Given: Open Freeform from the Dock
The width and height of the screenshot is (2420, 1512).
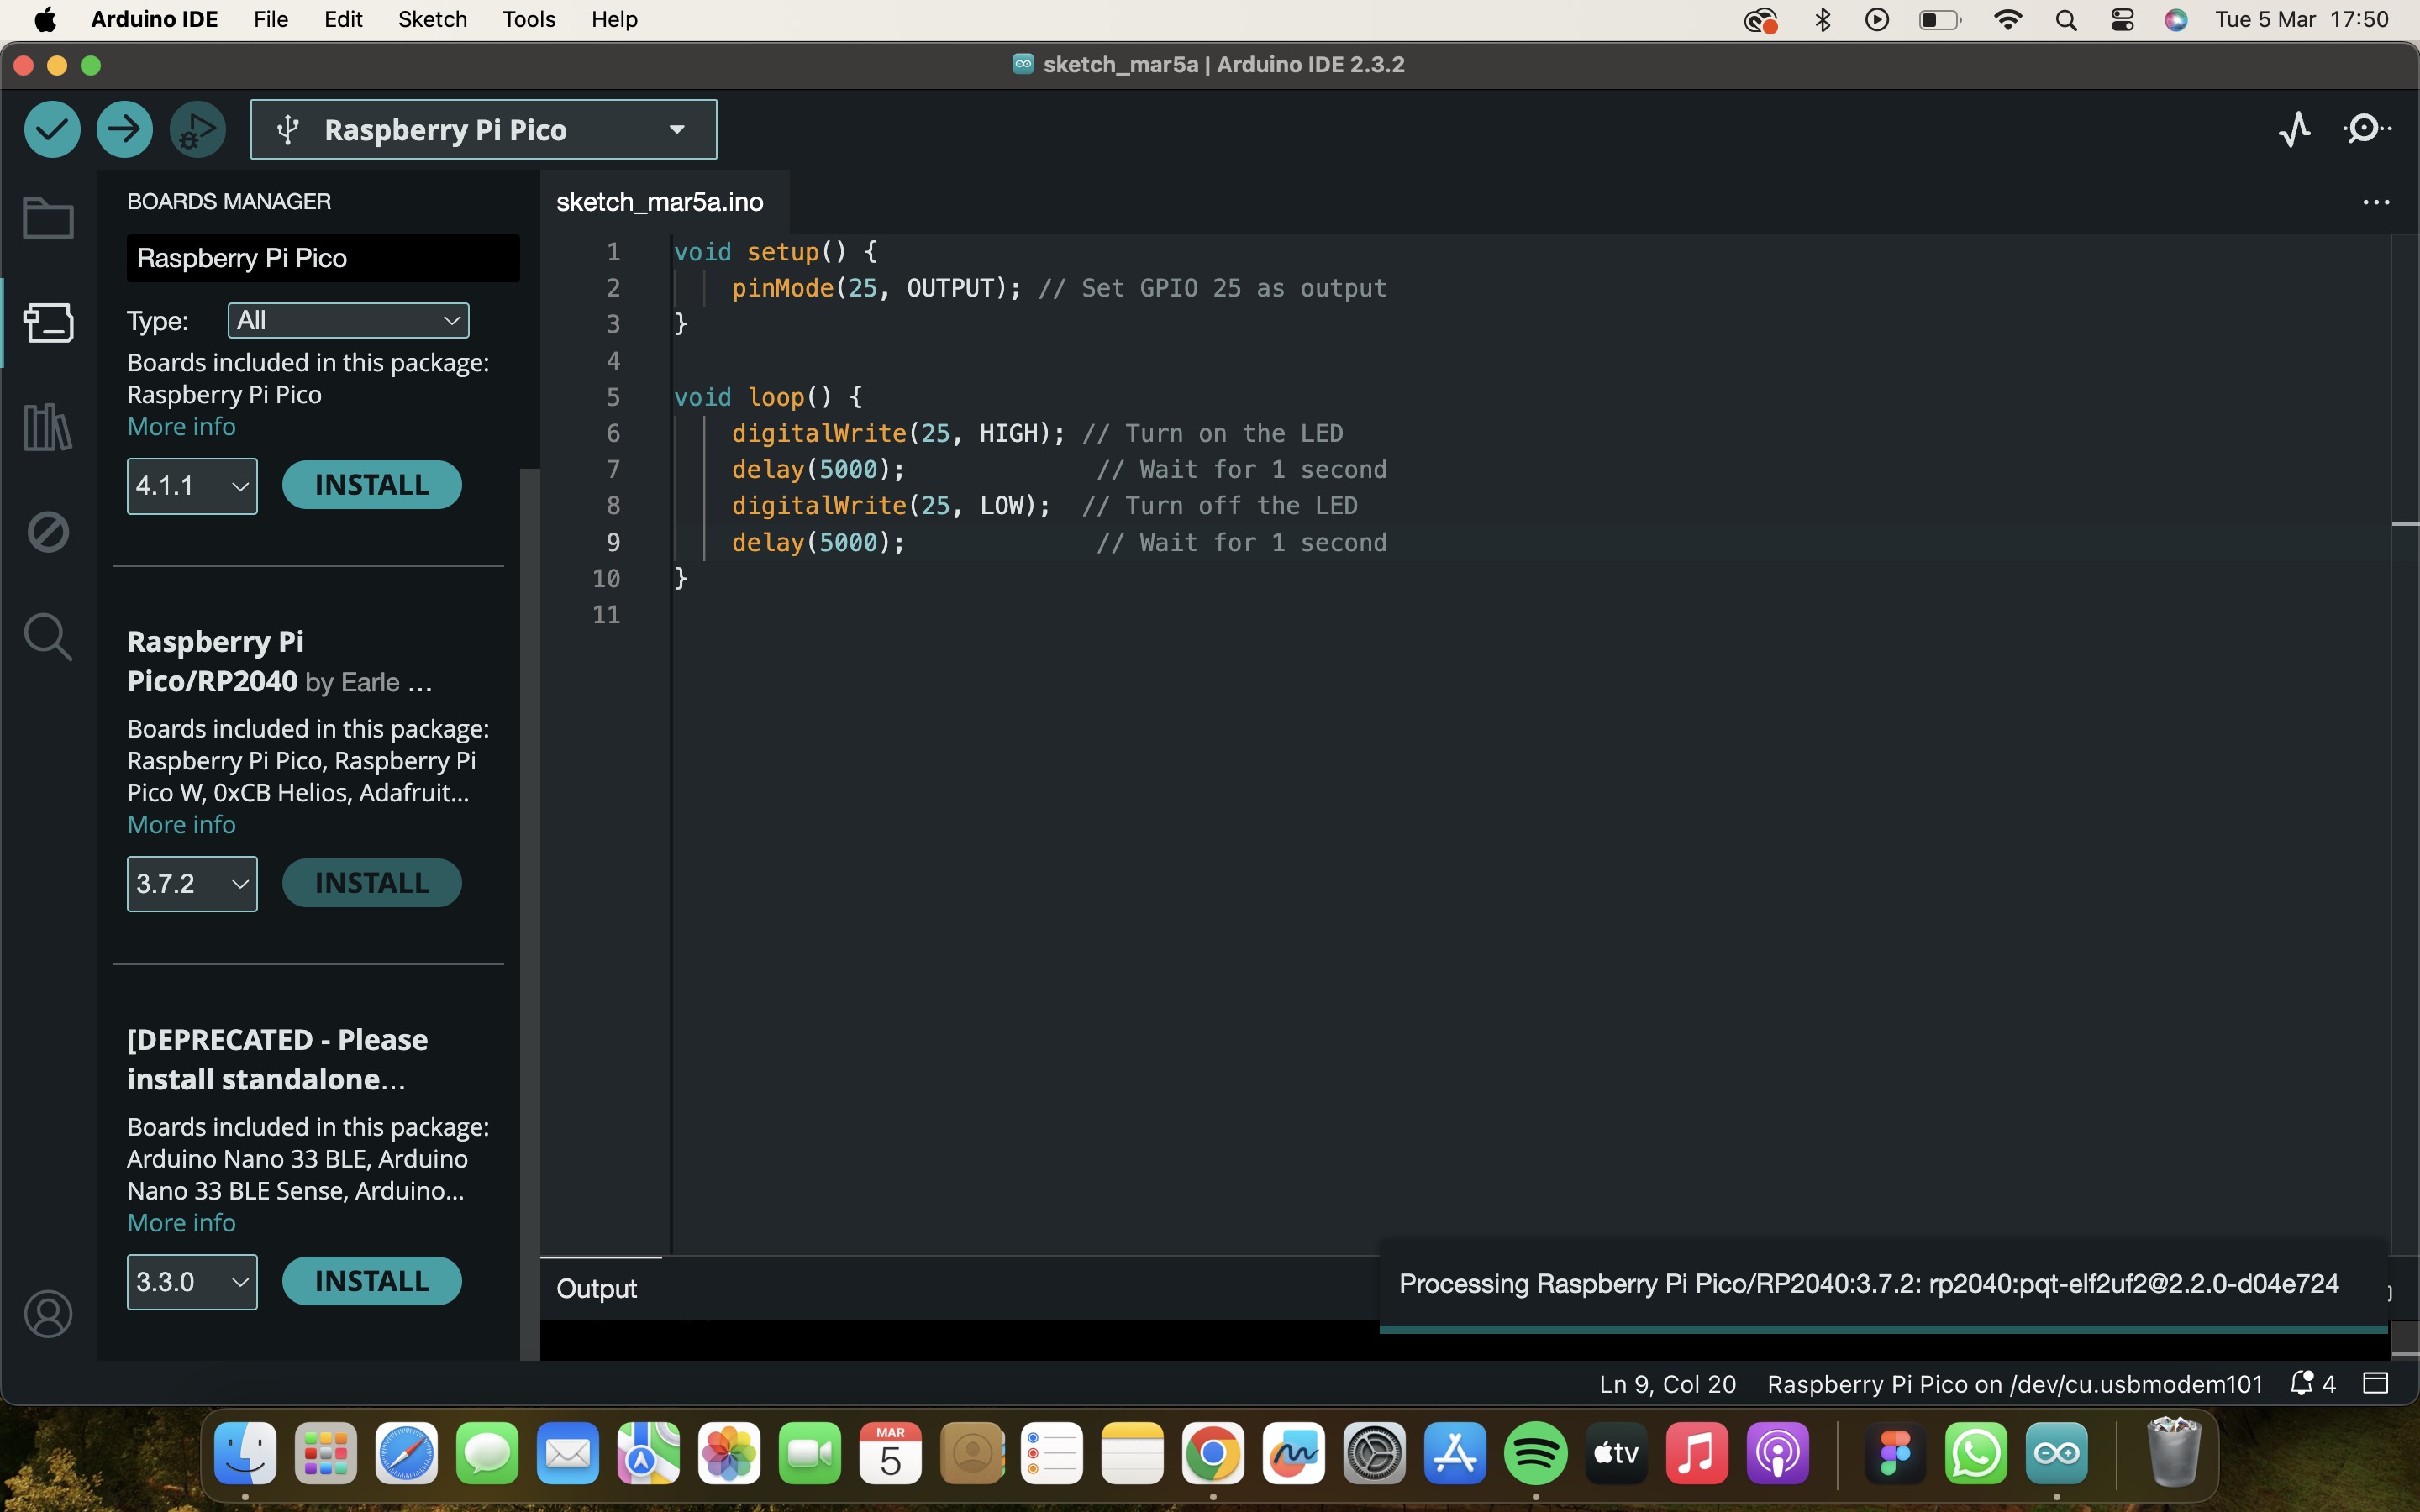Looking at the screenshot, I should 1293,1453.
